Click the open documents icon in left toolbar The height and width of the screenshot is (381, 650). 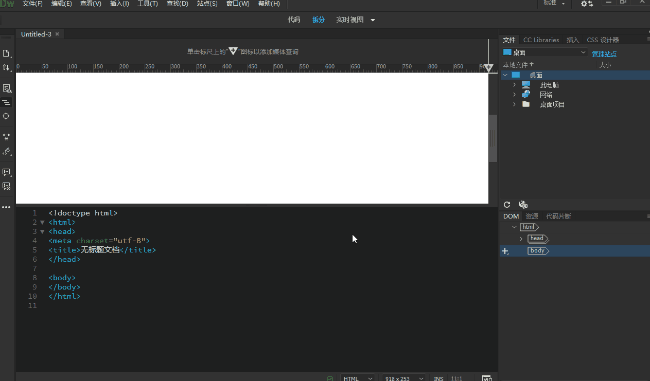6,53
